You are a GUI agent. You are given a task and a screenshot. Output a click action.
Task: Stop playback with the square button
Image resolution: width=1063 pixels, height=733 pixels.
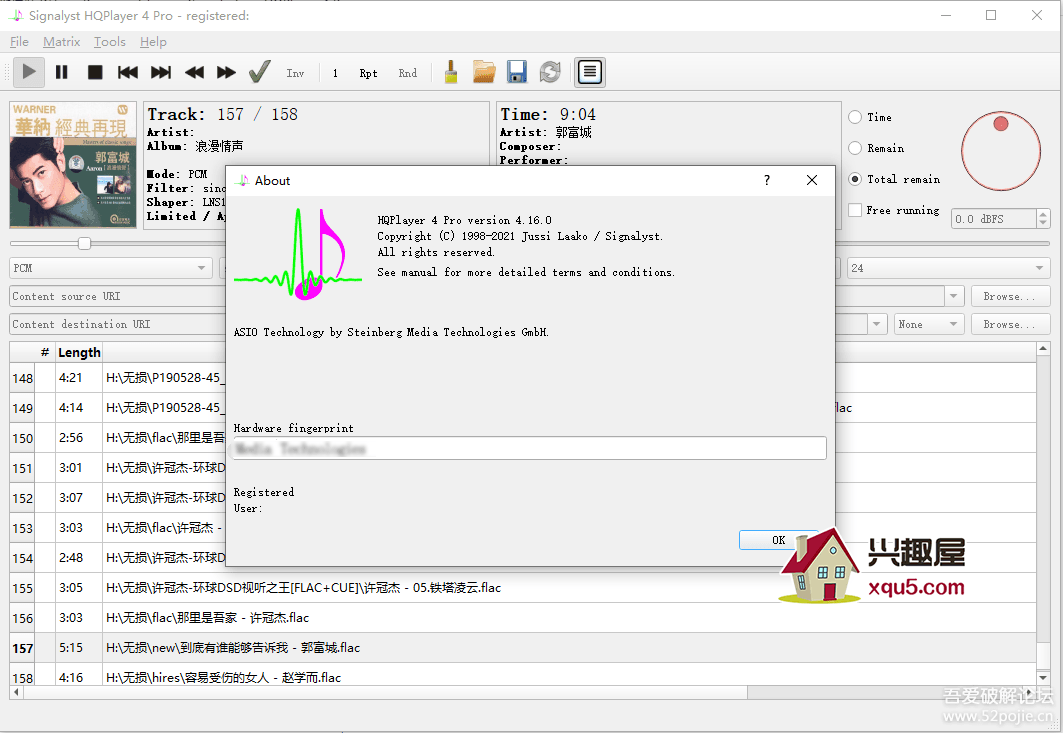click(x=95, y=72)
